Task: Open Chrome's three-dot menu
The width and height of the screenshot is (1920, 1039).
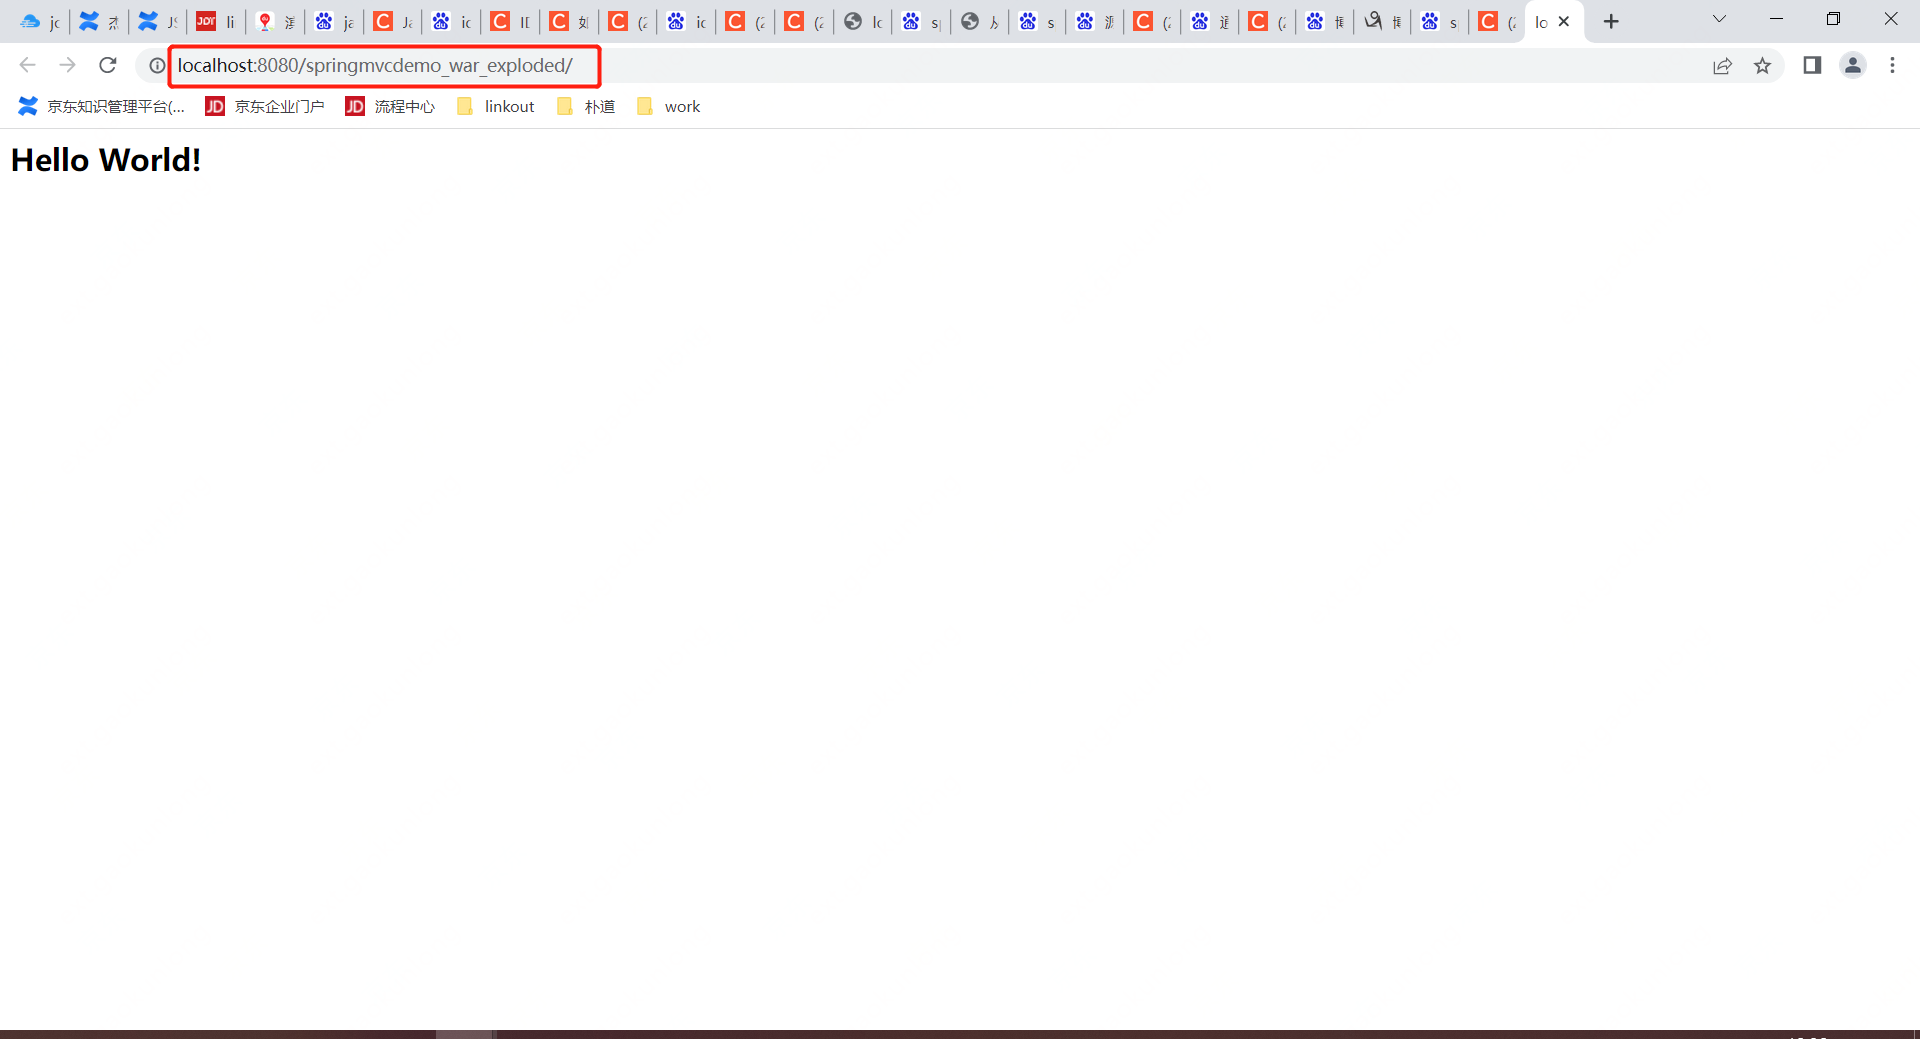Action: point(1892,65)
